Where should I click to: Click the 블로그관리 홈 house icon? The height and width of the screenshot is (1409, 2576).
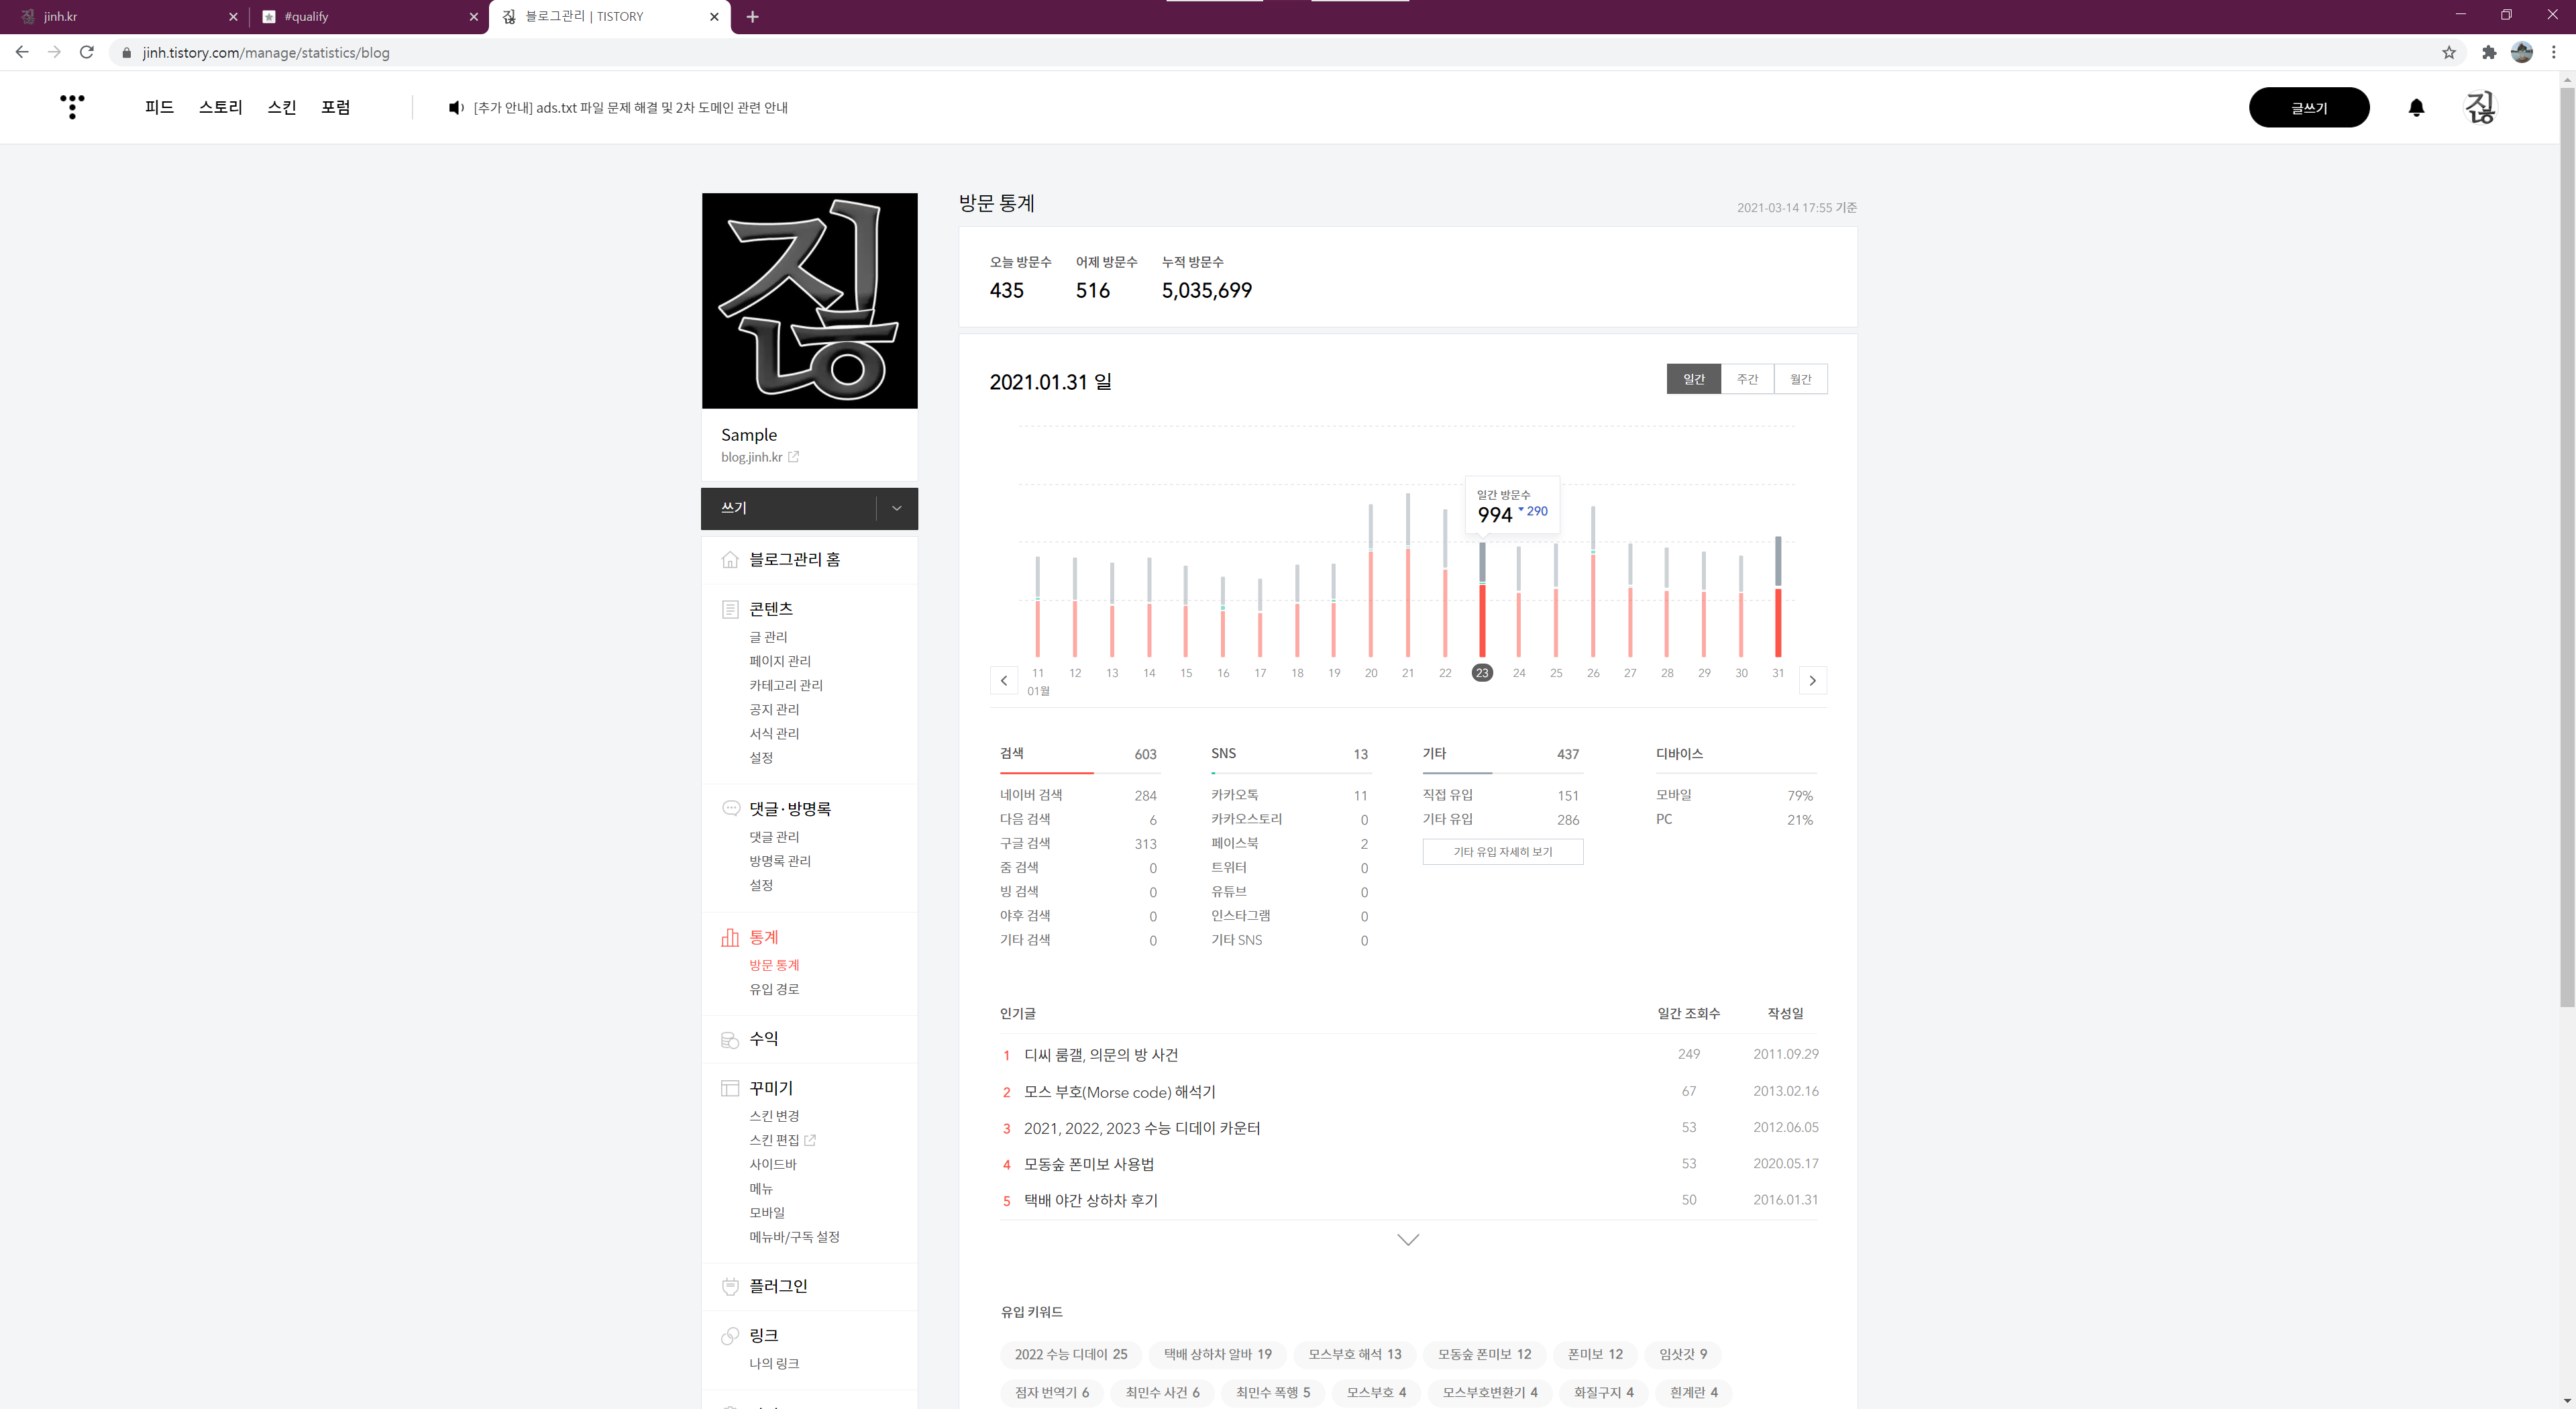point(730,559)
